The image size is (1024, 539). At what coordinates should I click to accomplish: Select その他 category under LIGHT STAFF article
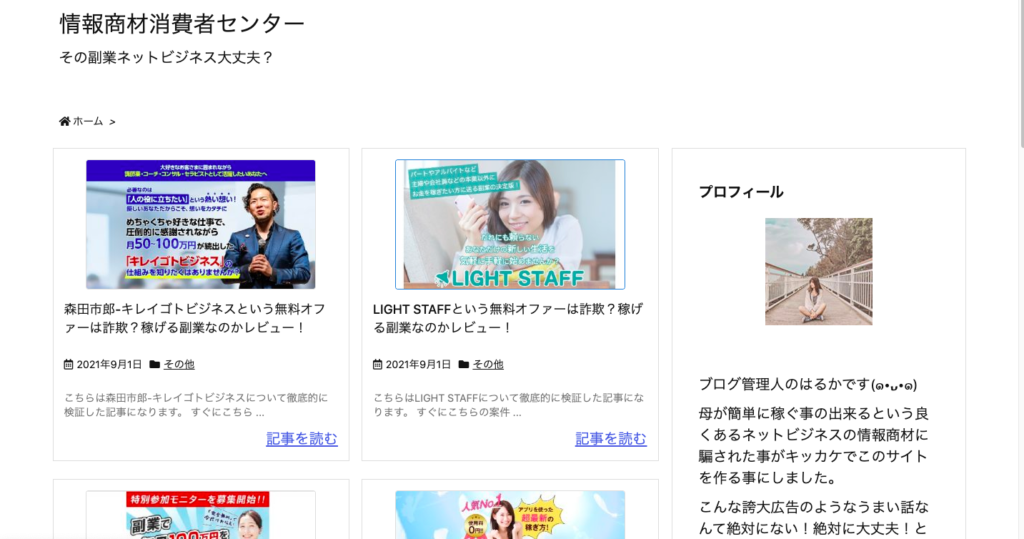pyautogui.click(x=488, y=365)
